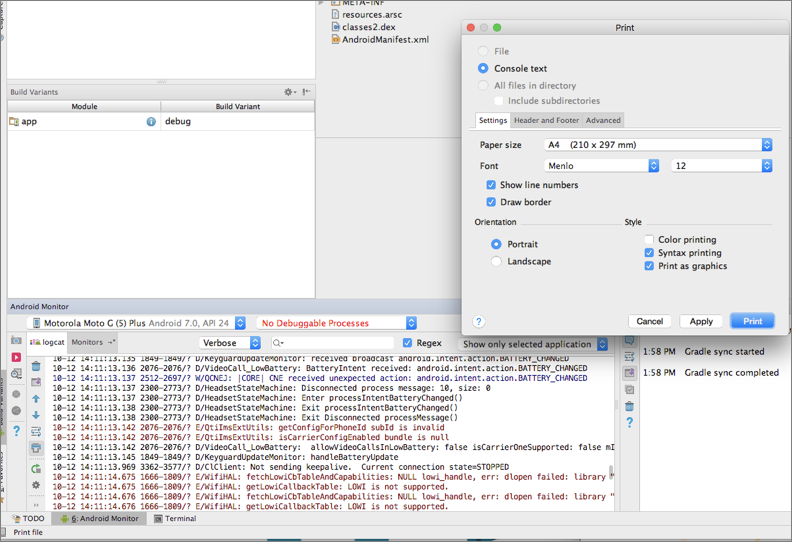Screen dimensions: 792x542
Task: Open the font size 12 dropdown
Action: pos(722,166)
